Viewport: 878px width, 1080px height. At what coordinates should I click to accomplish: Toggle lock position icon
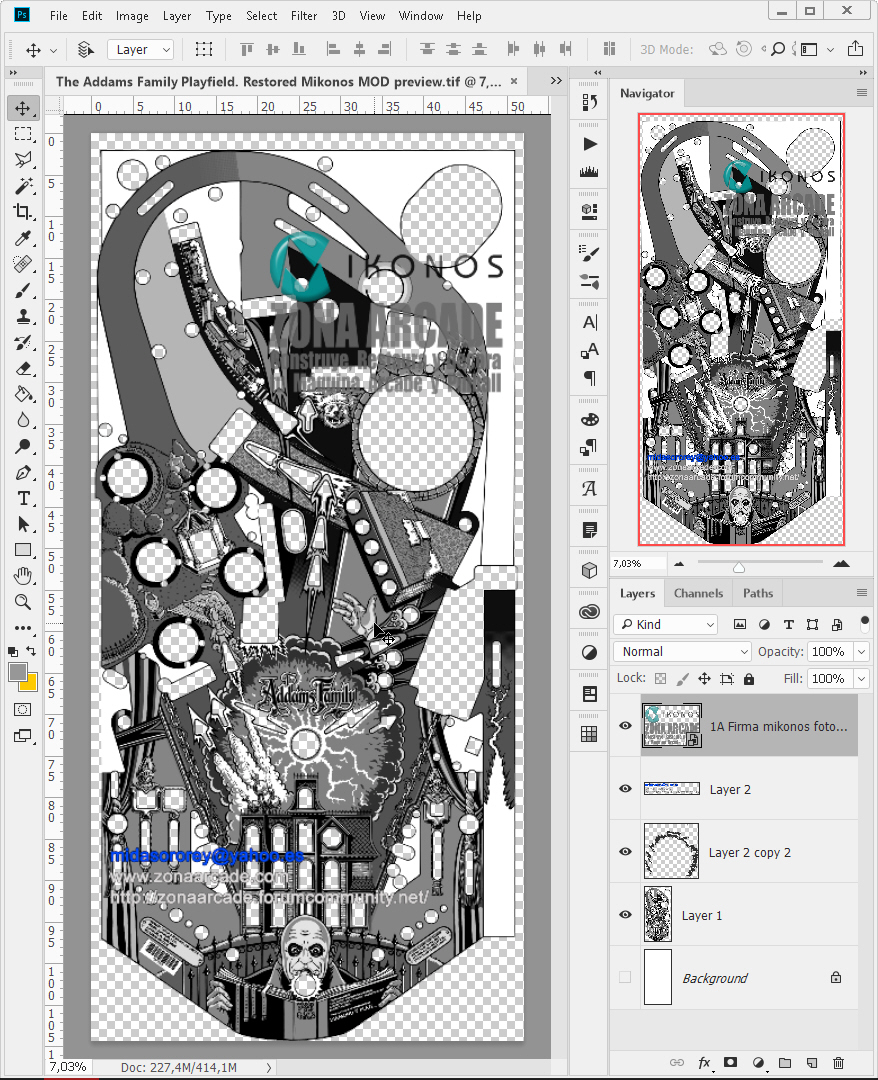point(704,679)
